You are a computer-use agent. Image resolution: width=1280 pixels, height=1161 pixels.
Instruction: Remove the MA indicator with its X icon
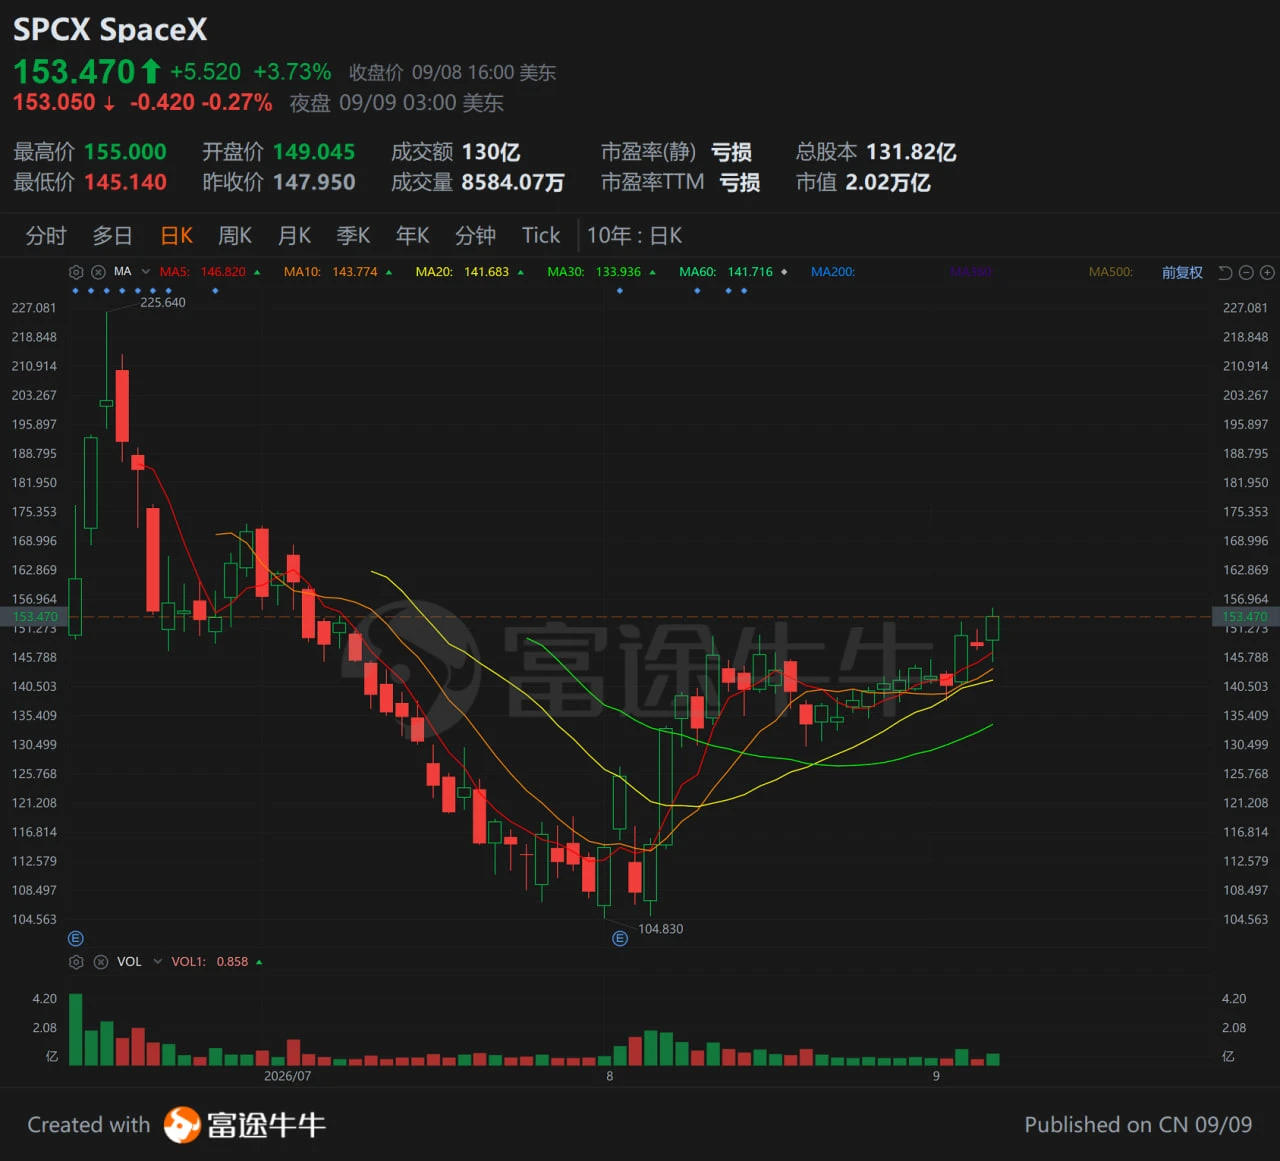98,272
